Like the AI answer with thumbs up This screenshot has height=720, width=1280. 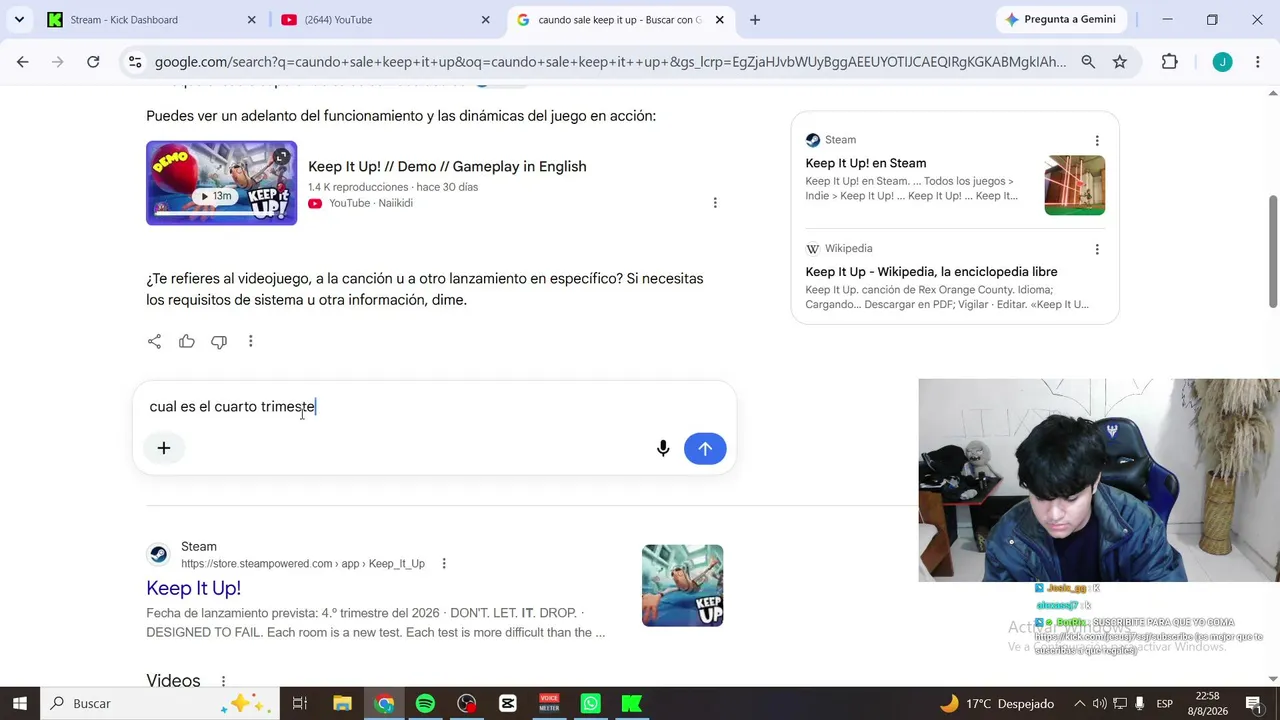pyautogui.click(x=186, y=342)
